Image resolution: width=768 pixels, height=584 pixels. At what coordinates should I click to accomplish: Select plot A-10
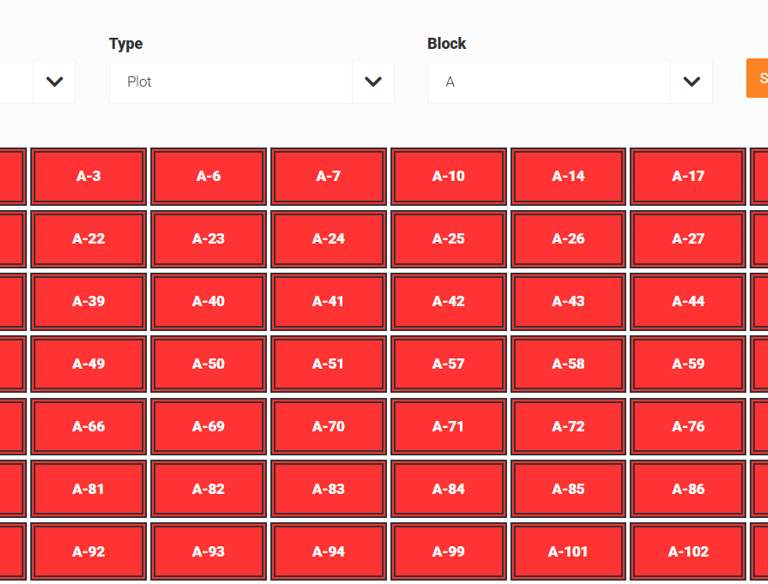(448, 176)
